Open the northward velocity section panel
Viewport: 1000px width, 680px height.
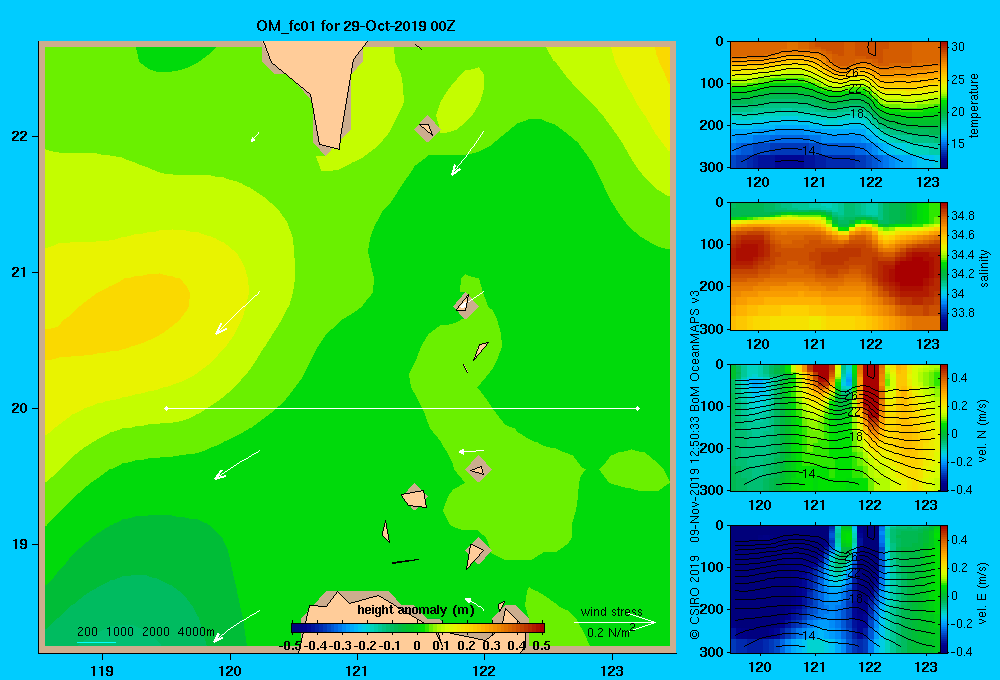pyautogui.click(x=834, y=427)
